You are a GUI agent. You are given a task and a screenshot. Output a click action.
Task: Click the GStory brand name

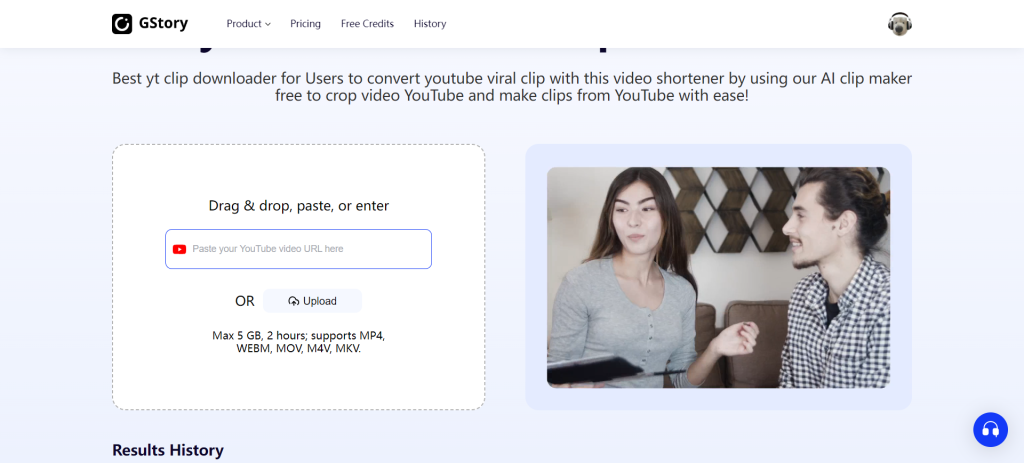pos(163,24)
